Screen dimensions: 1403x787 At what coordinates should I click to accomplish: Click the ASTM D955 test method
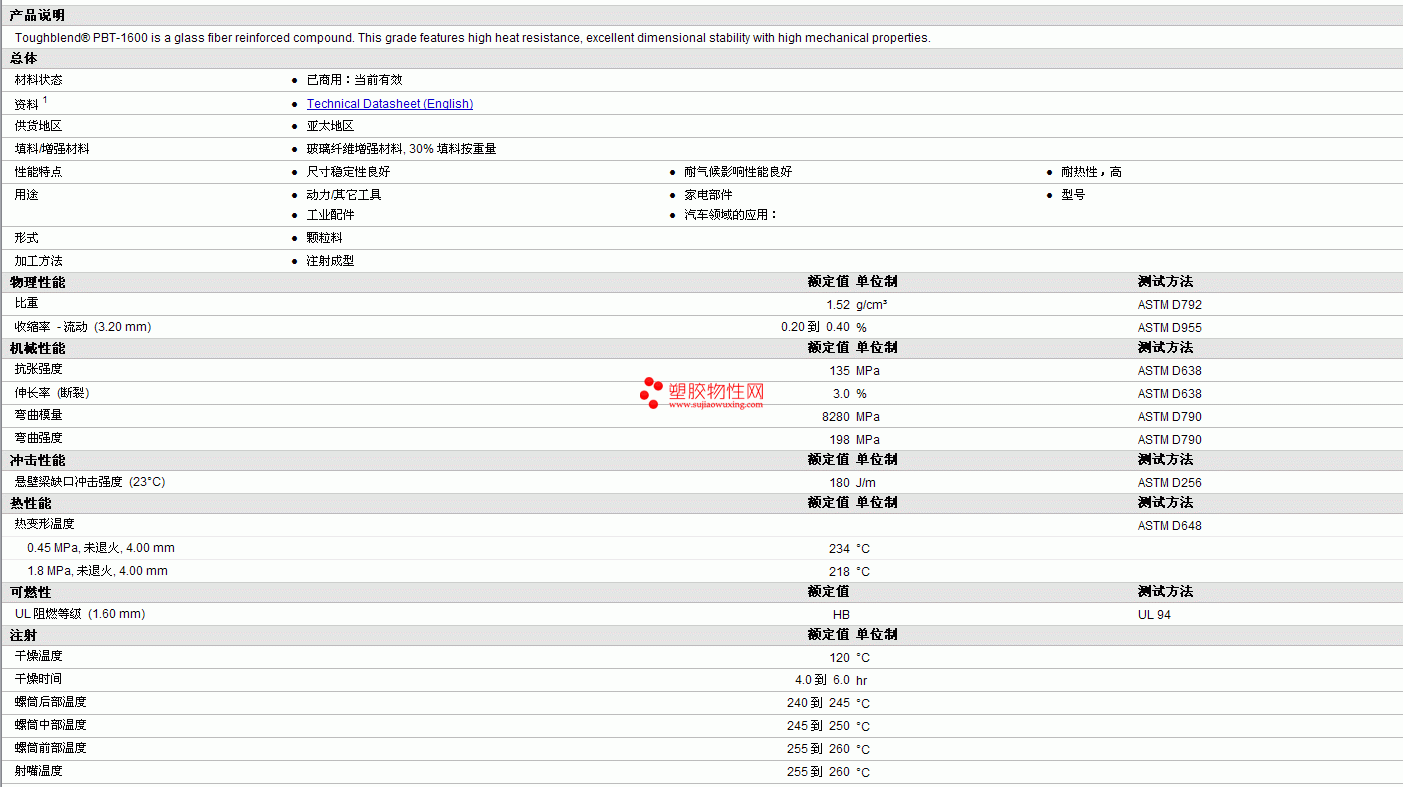coord(1170,328)
